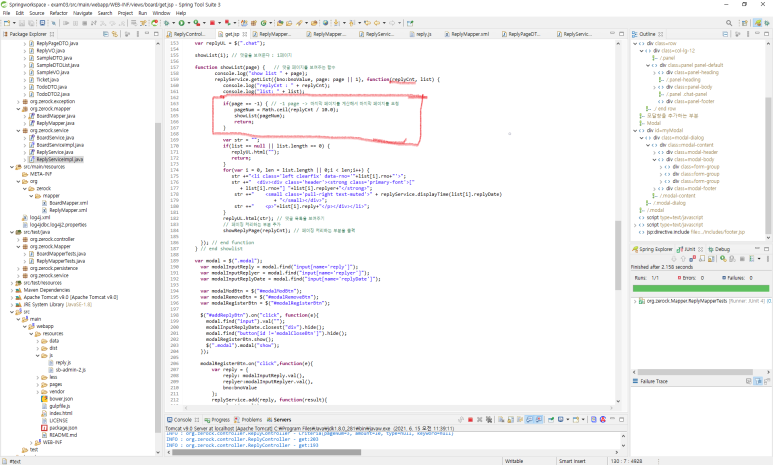
Task: Open the New wizard icon in the toolbar
Action: pos(7,23)
